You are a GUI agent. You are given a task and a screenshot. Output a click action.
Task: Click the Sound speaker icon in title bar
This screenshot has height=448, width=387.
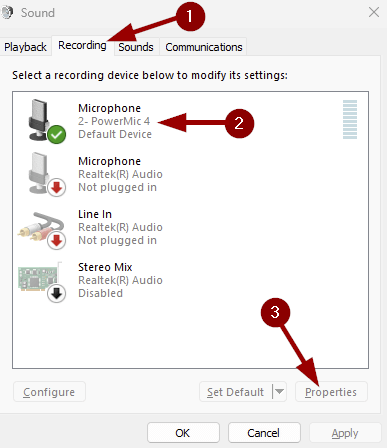7,13
